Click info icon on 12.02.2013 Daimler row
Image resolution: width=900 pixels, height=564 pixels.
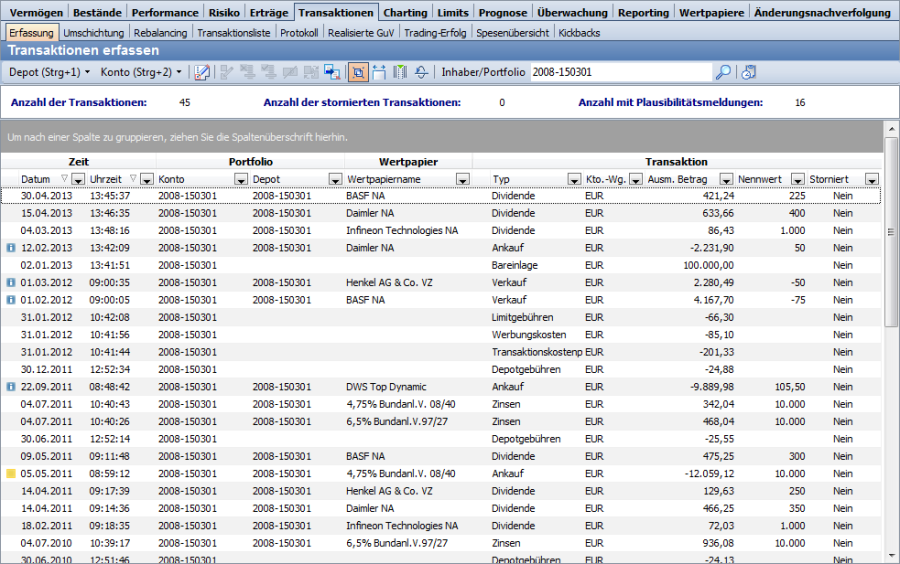(11, 248)
